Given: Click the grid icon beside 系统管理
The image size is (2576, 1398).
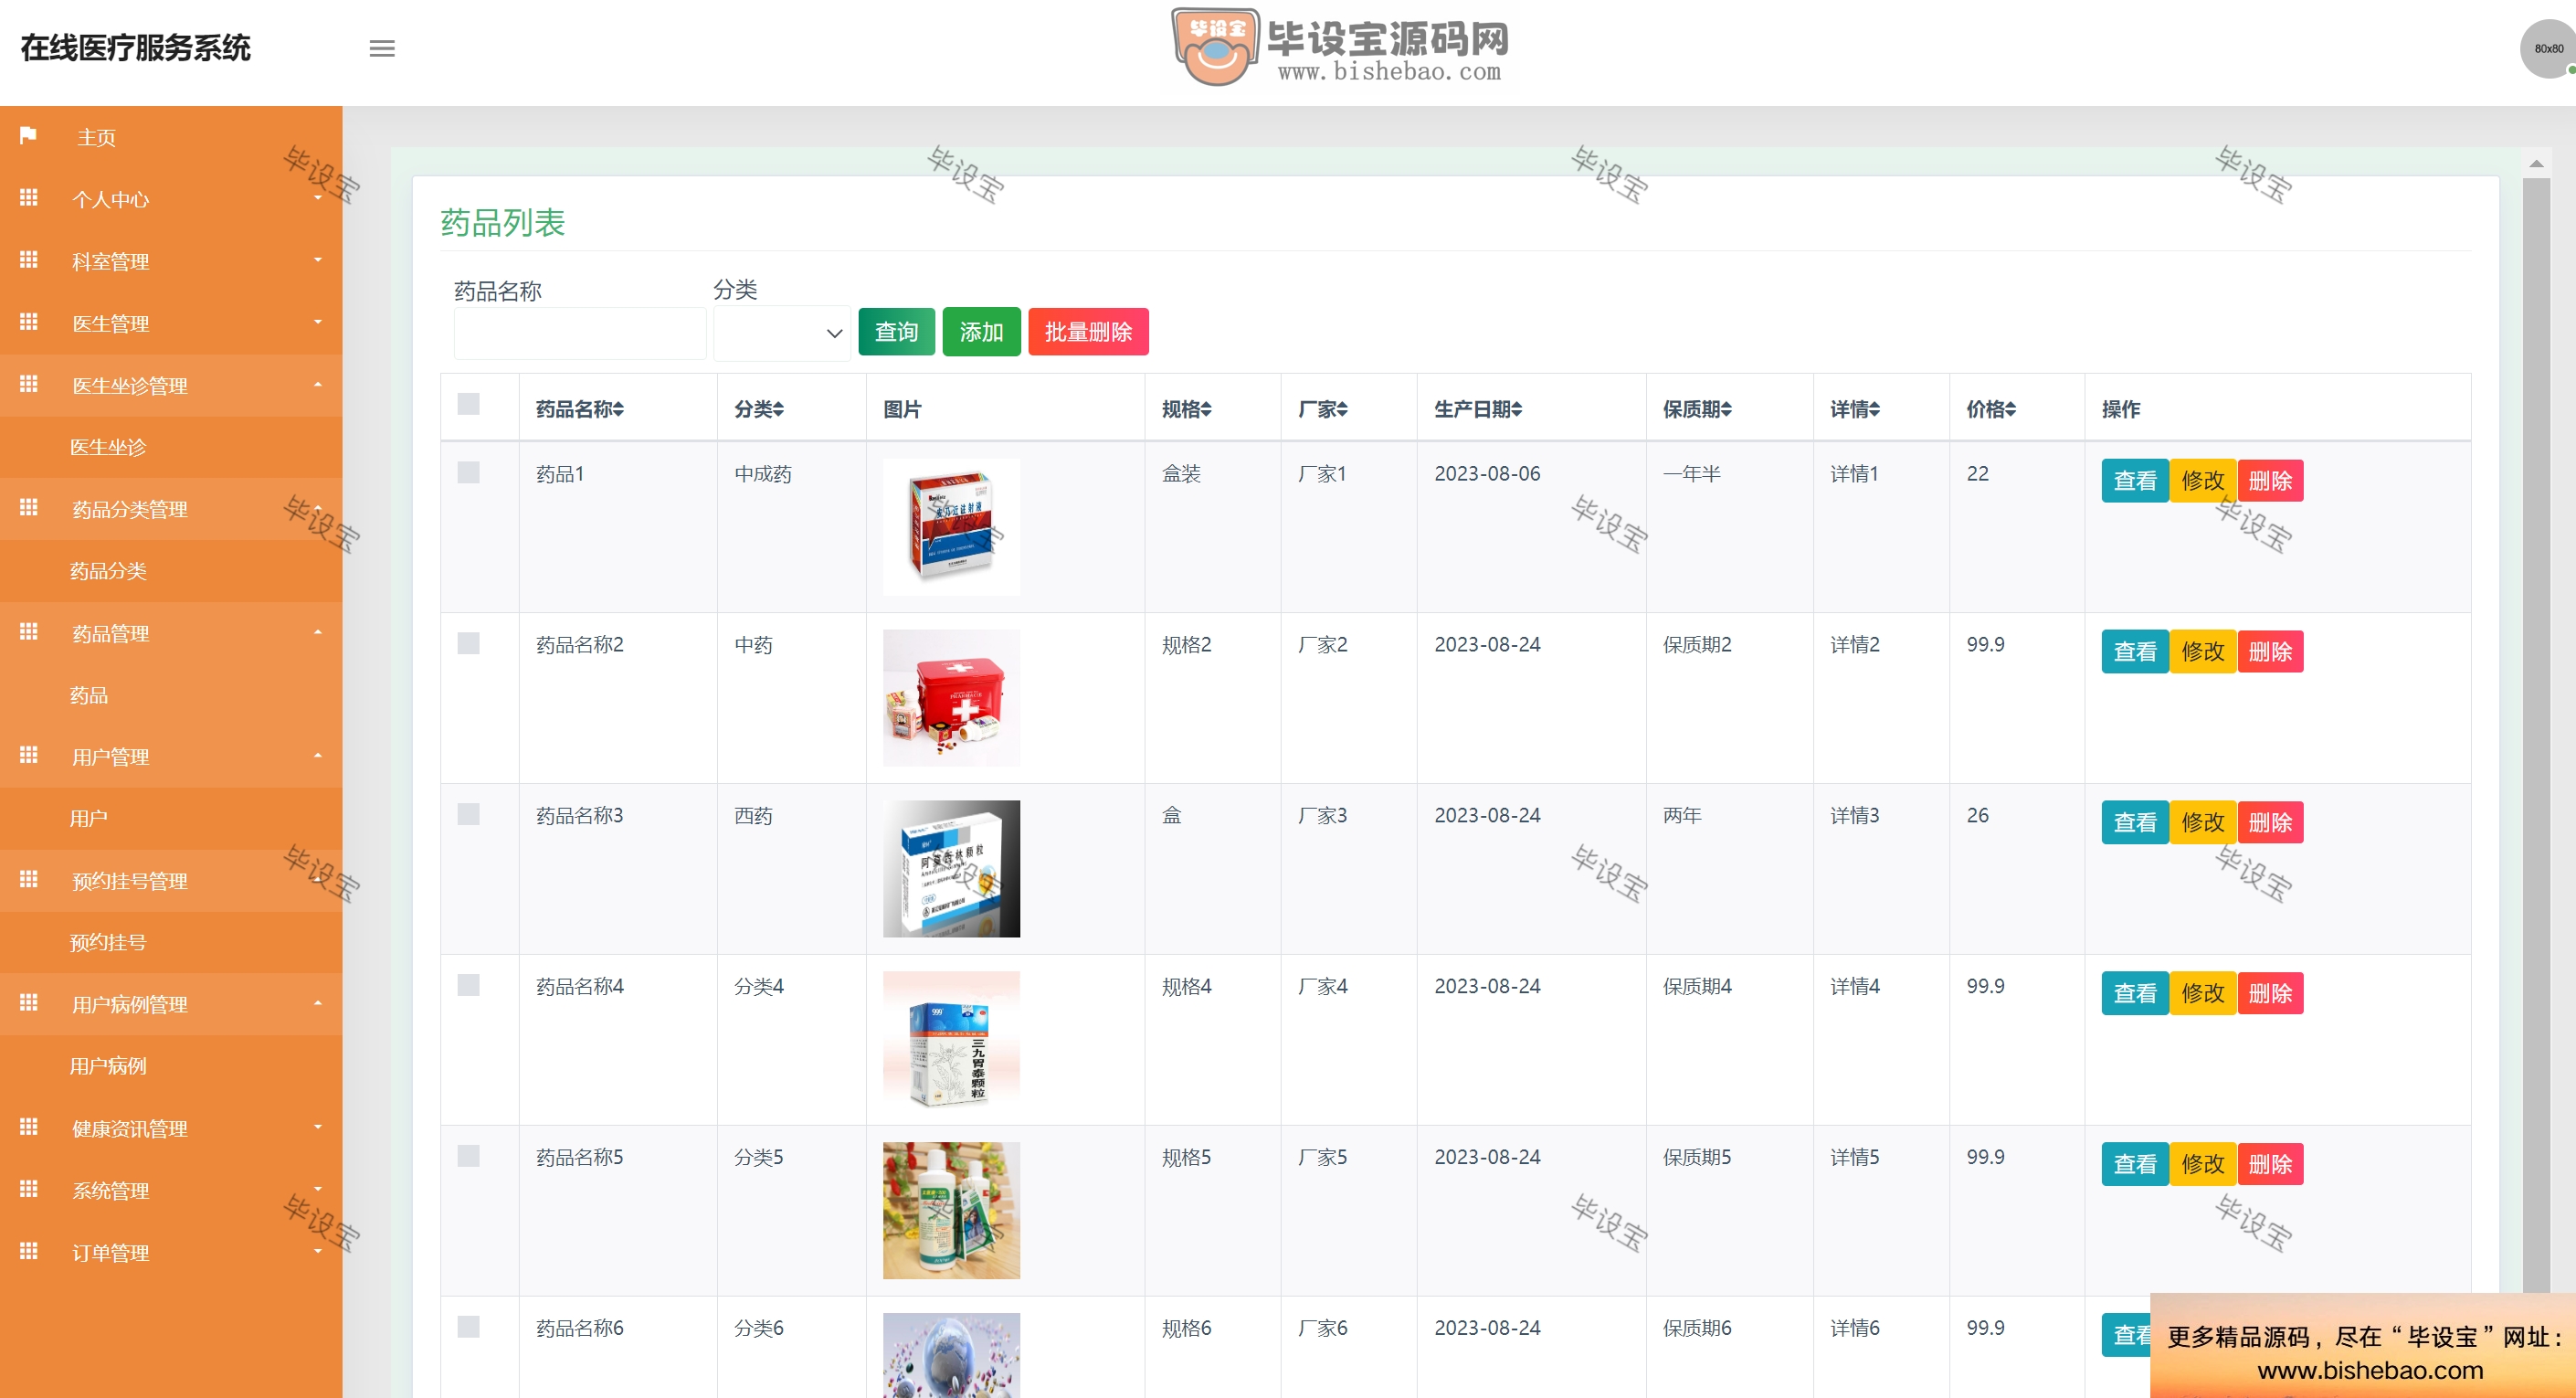Looking at the screenshot, I should click(28, 1189).
